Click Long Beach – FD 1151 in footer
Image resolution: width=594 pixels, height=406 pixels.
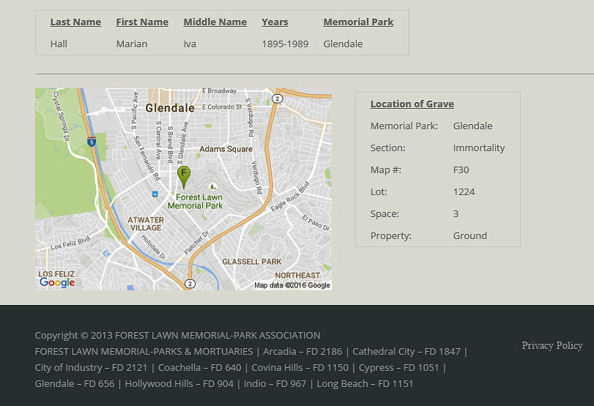pyautogui.click(x=365, y=384)
